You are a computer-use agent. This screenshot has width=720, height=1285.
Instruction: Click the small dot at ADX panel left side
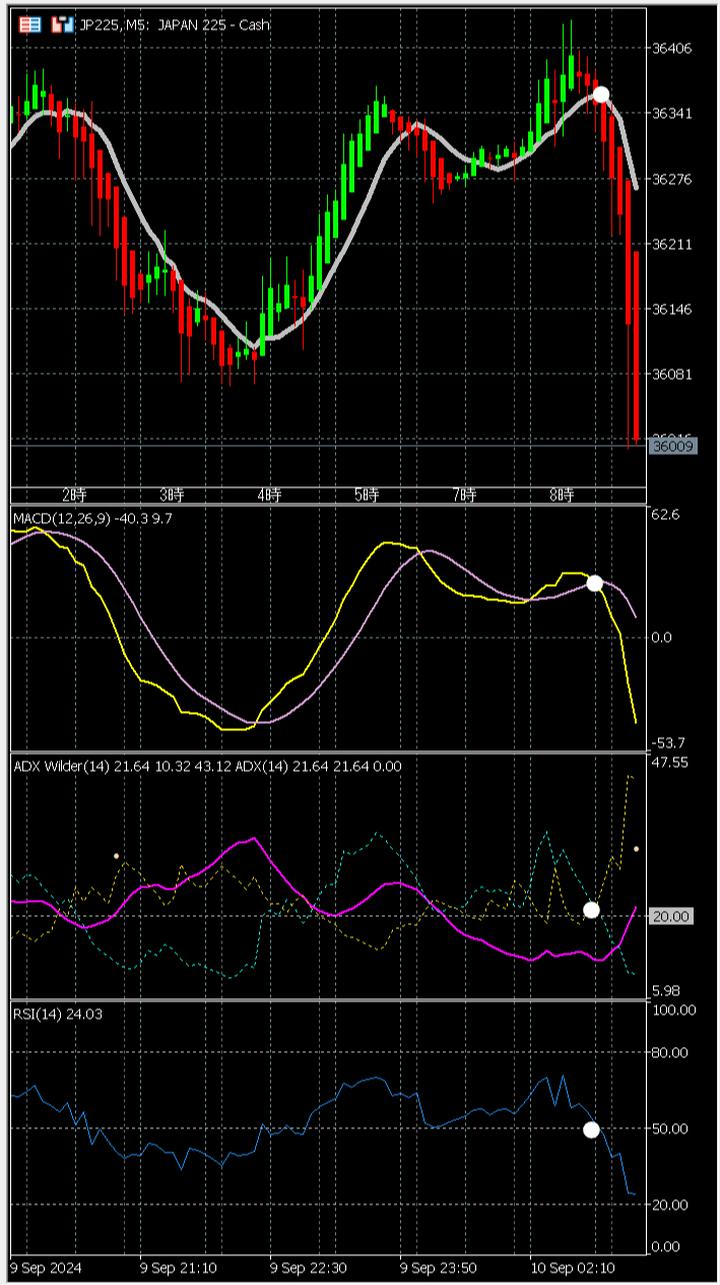click(116, 856)
